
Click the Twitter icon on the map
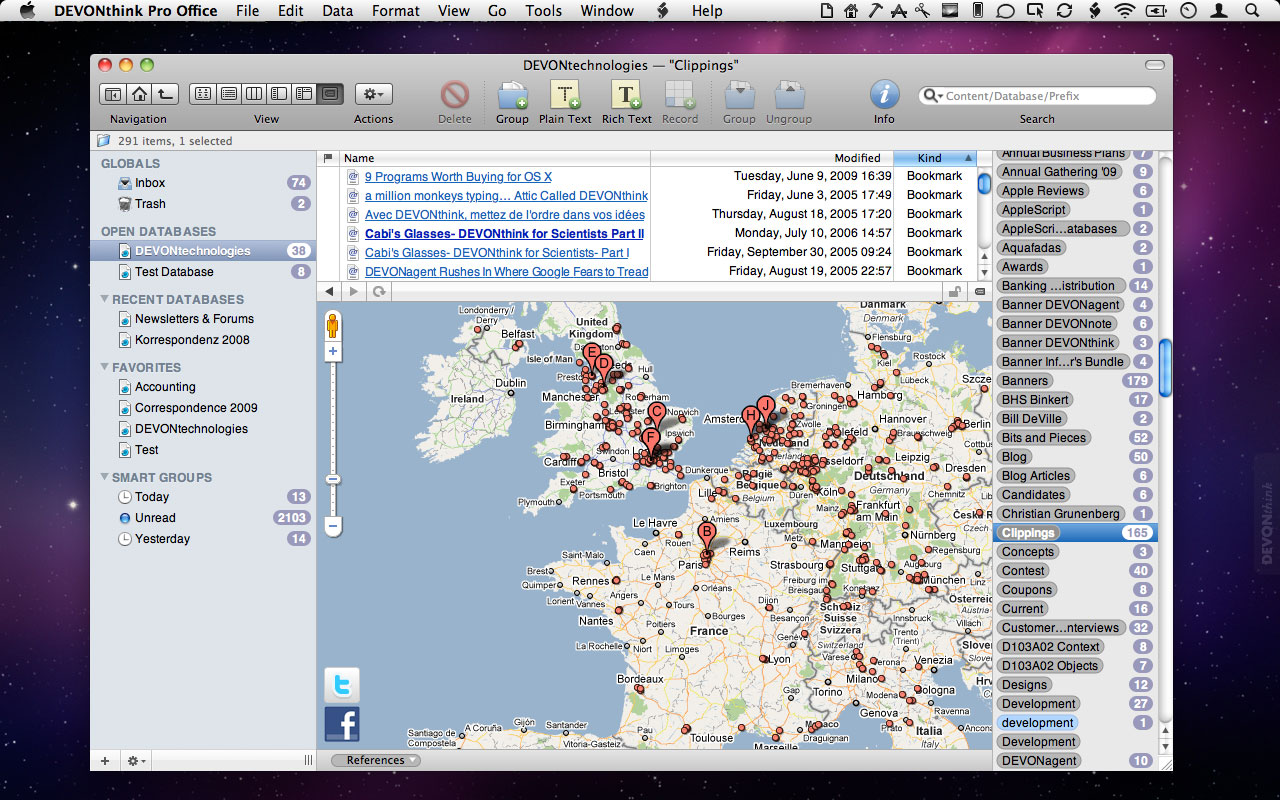[341, 685]
